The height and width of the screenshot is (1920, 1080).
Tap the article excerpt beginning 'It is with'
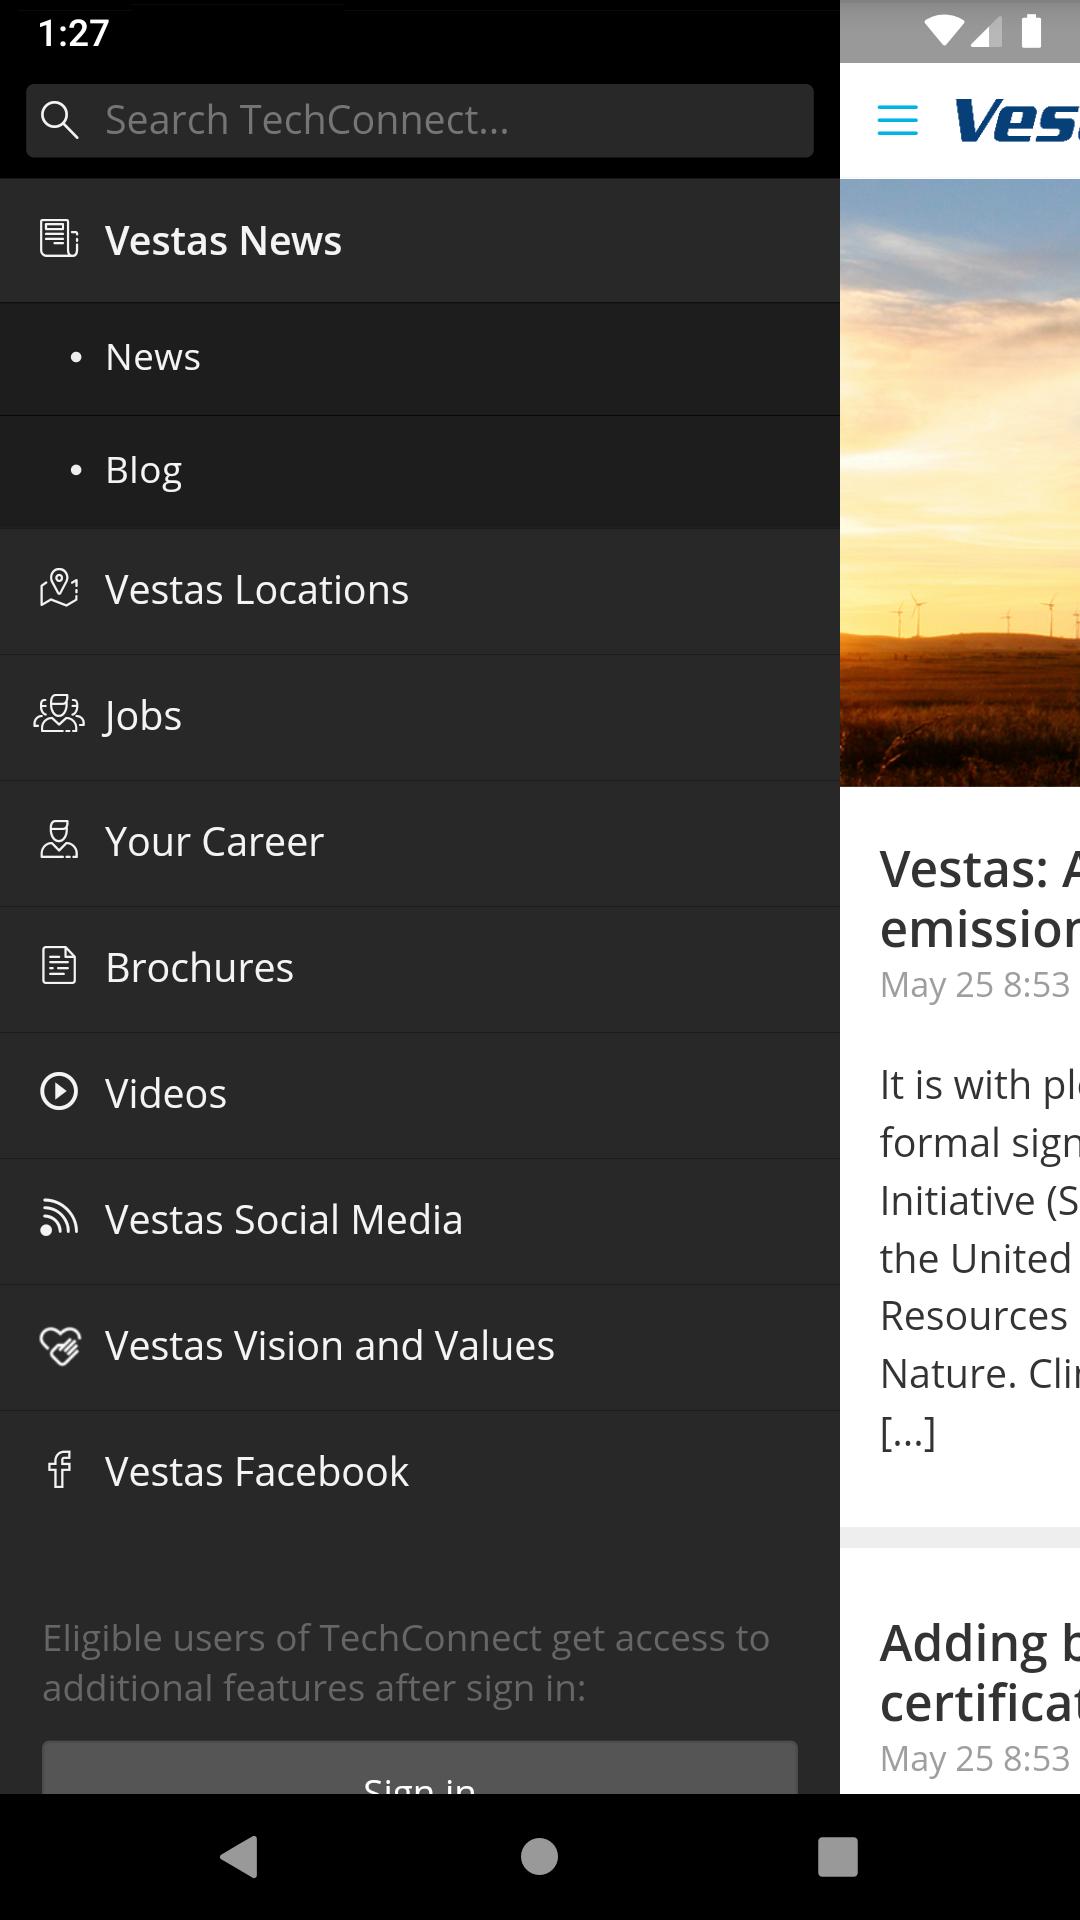980,1258
